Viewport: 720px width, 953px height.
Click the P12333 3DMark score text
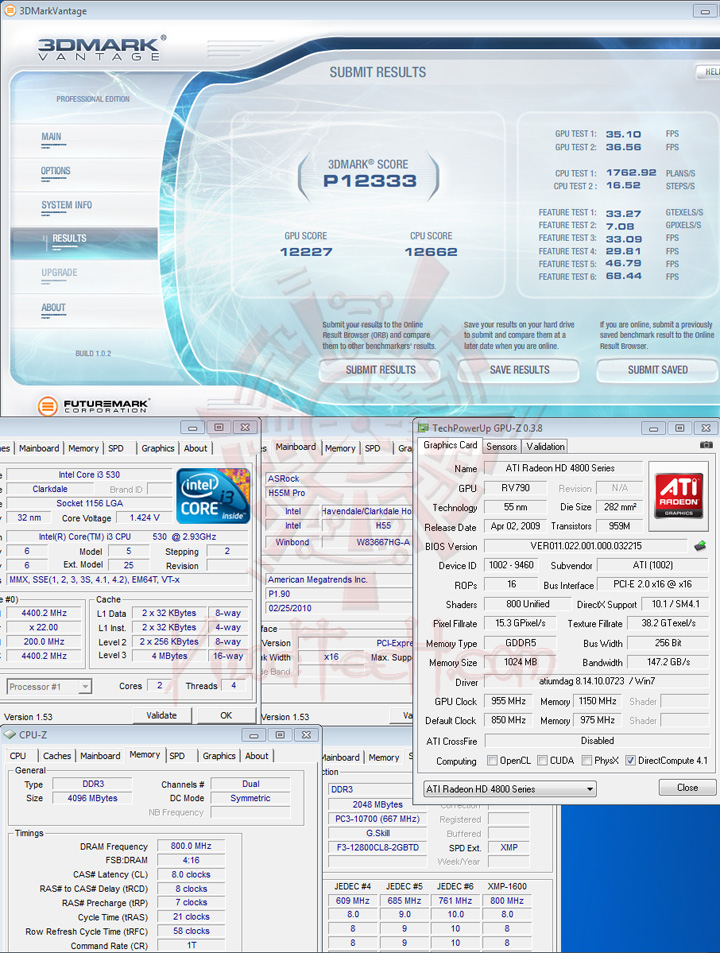pos(369,181)
